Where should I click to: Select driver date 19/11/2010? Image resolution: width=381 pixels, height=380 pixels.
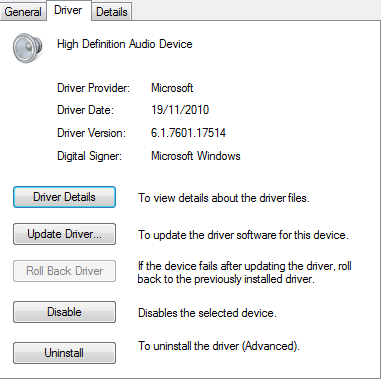(180, 110)
